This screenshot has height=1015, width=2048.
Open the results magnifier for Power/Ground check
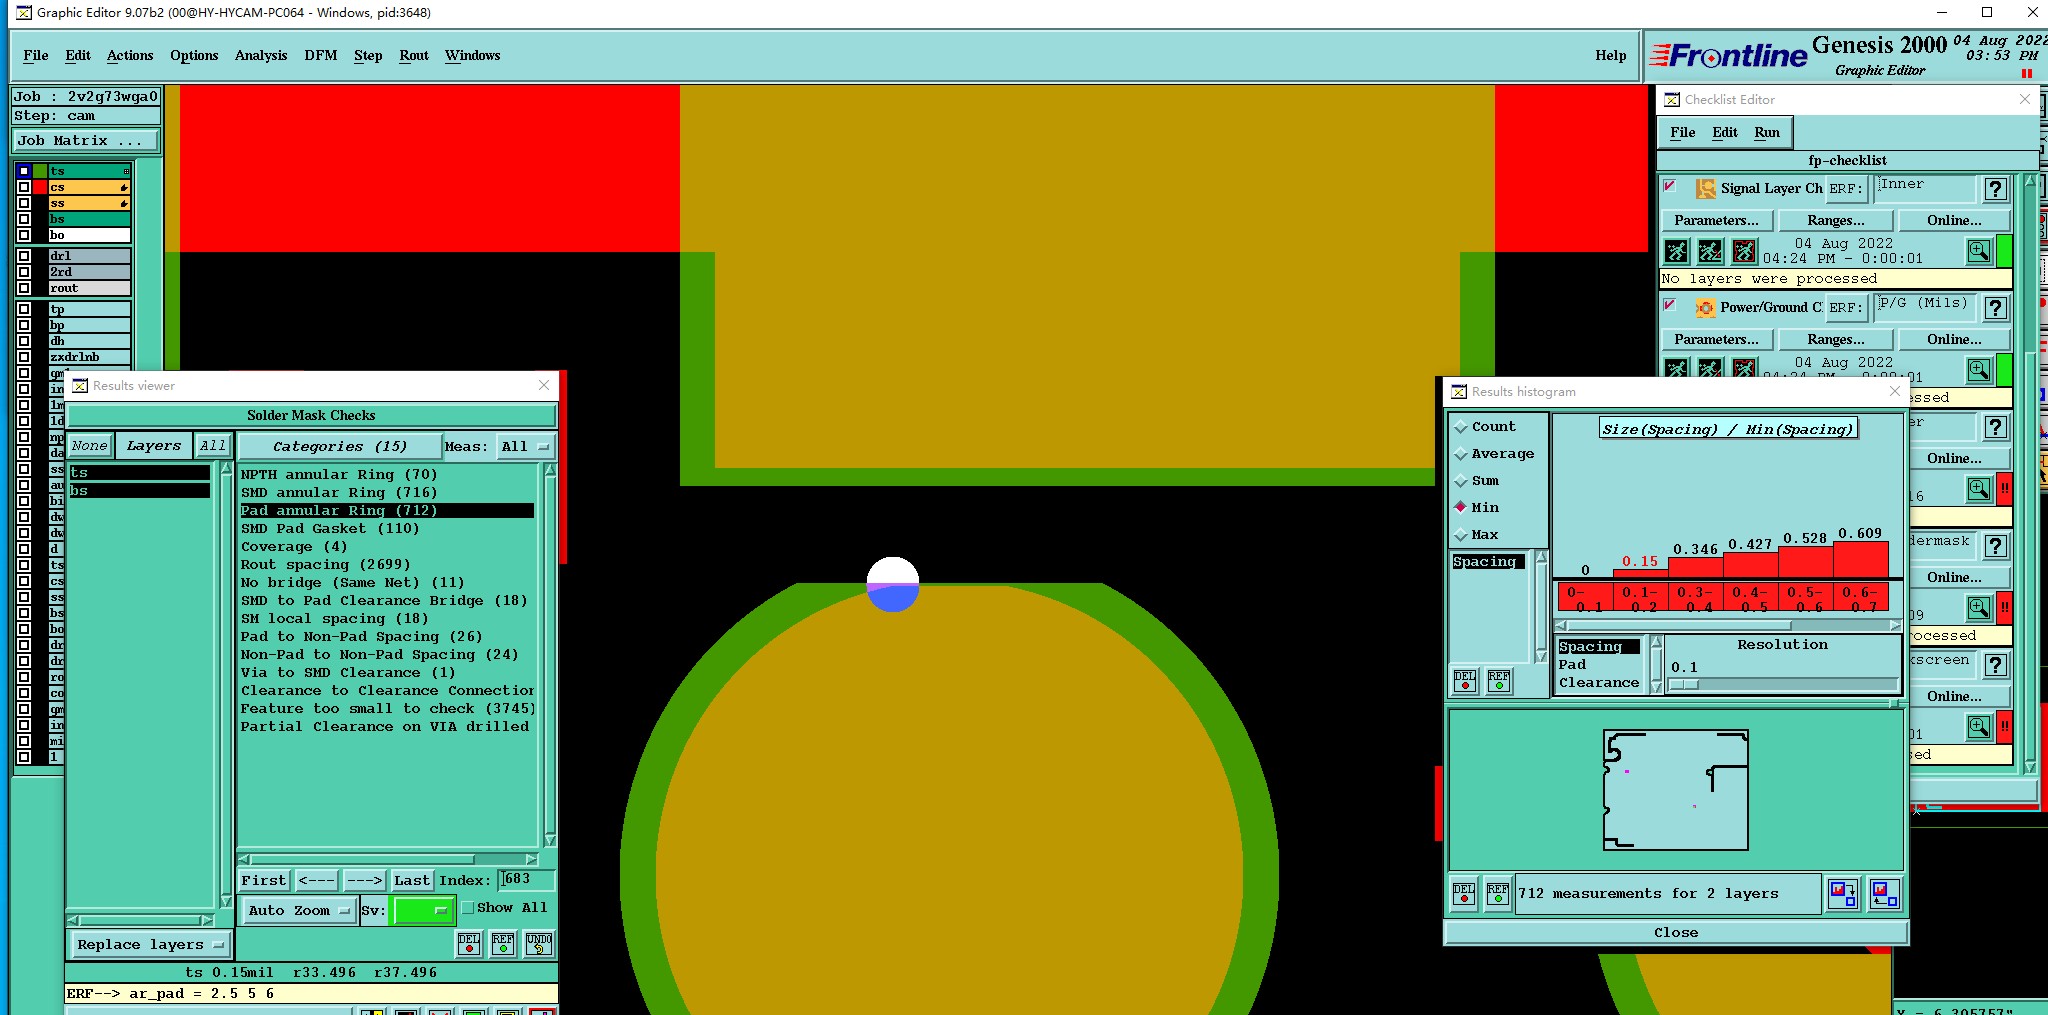(1979, 370)
